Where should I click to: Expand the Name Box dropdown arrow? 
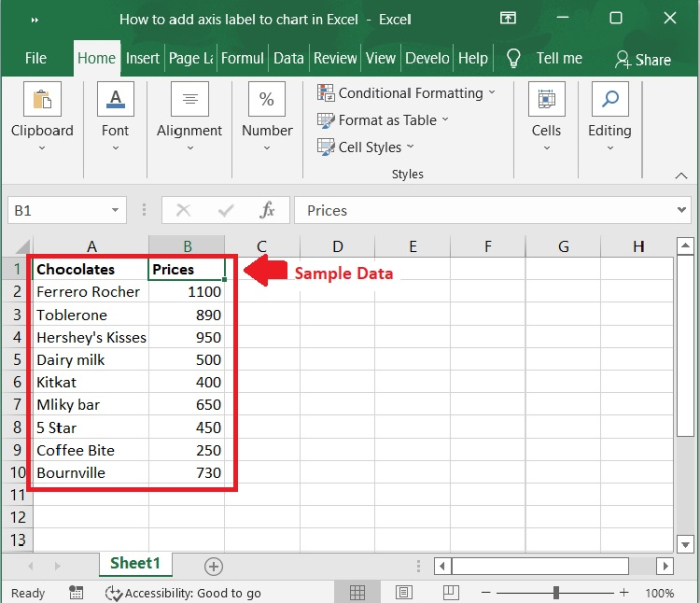[x=115, y=210]
